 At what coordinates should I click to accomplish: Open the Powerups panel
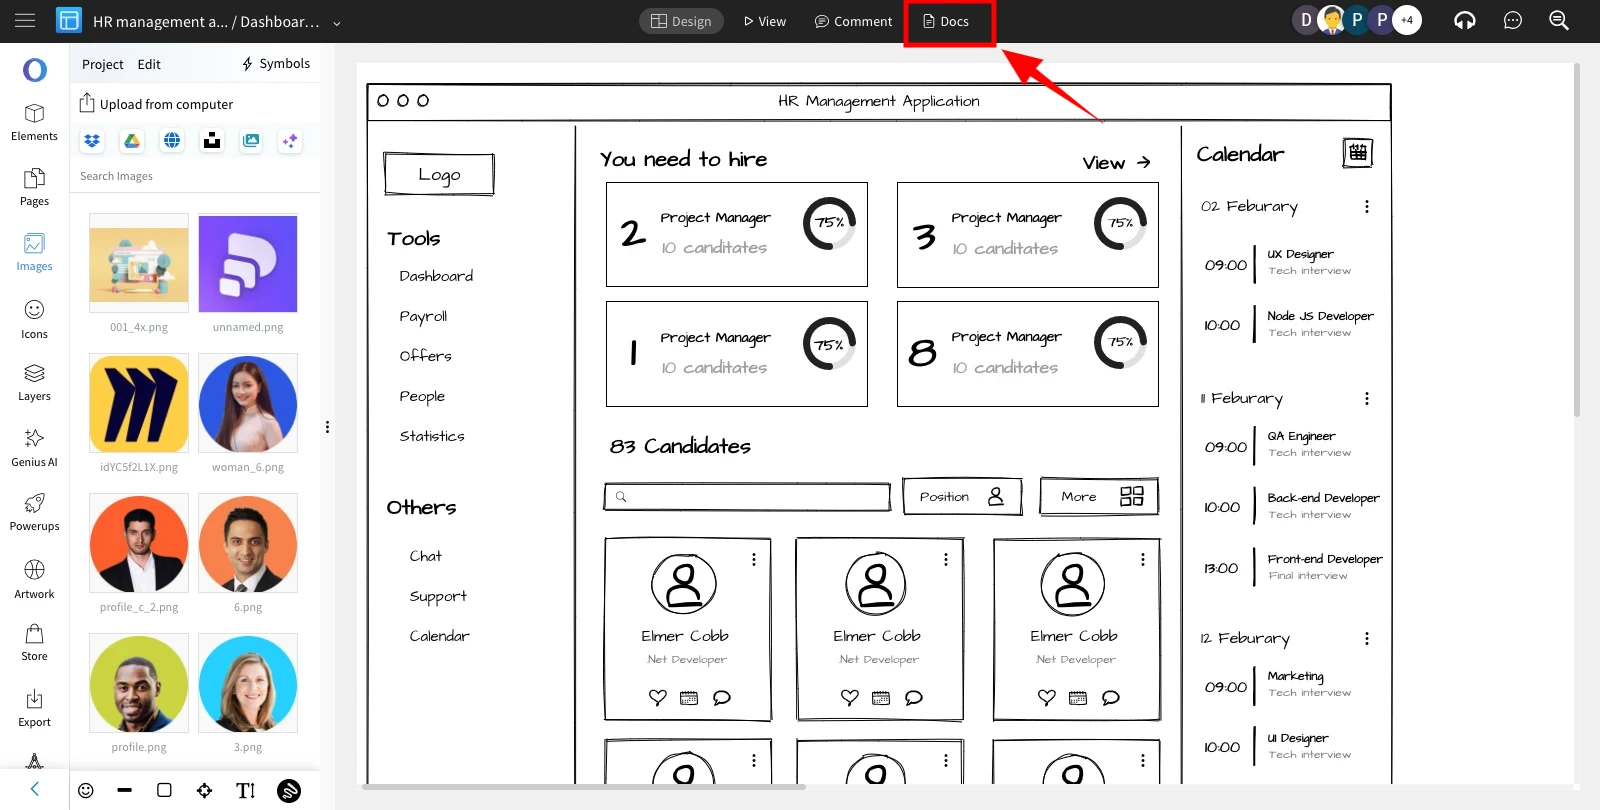click(x=34, y=512)
